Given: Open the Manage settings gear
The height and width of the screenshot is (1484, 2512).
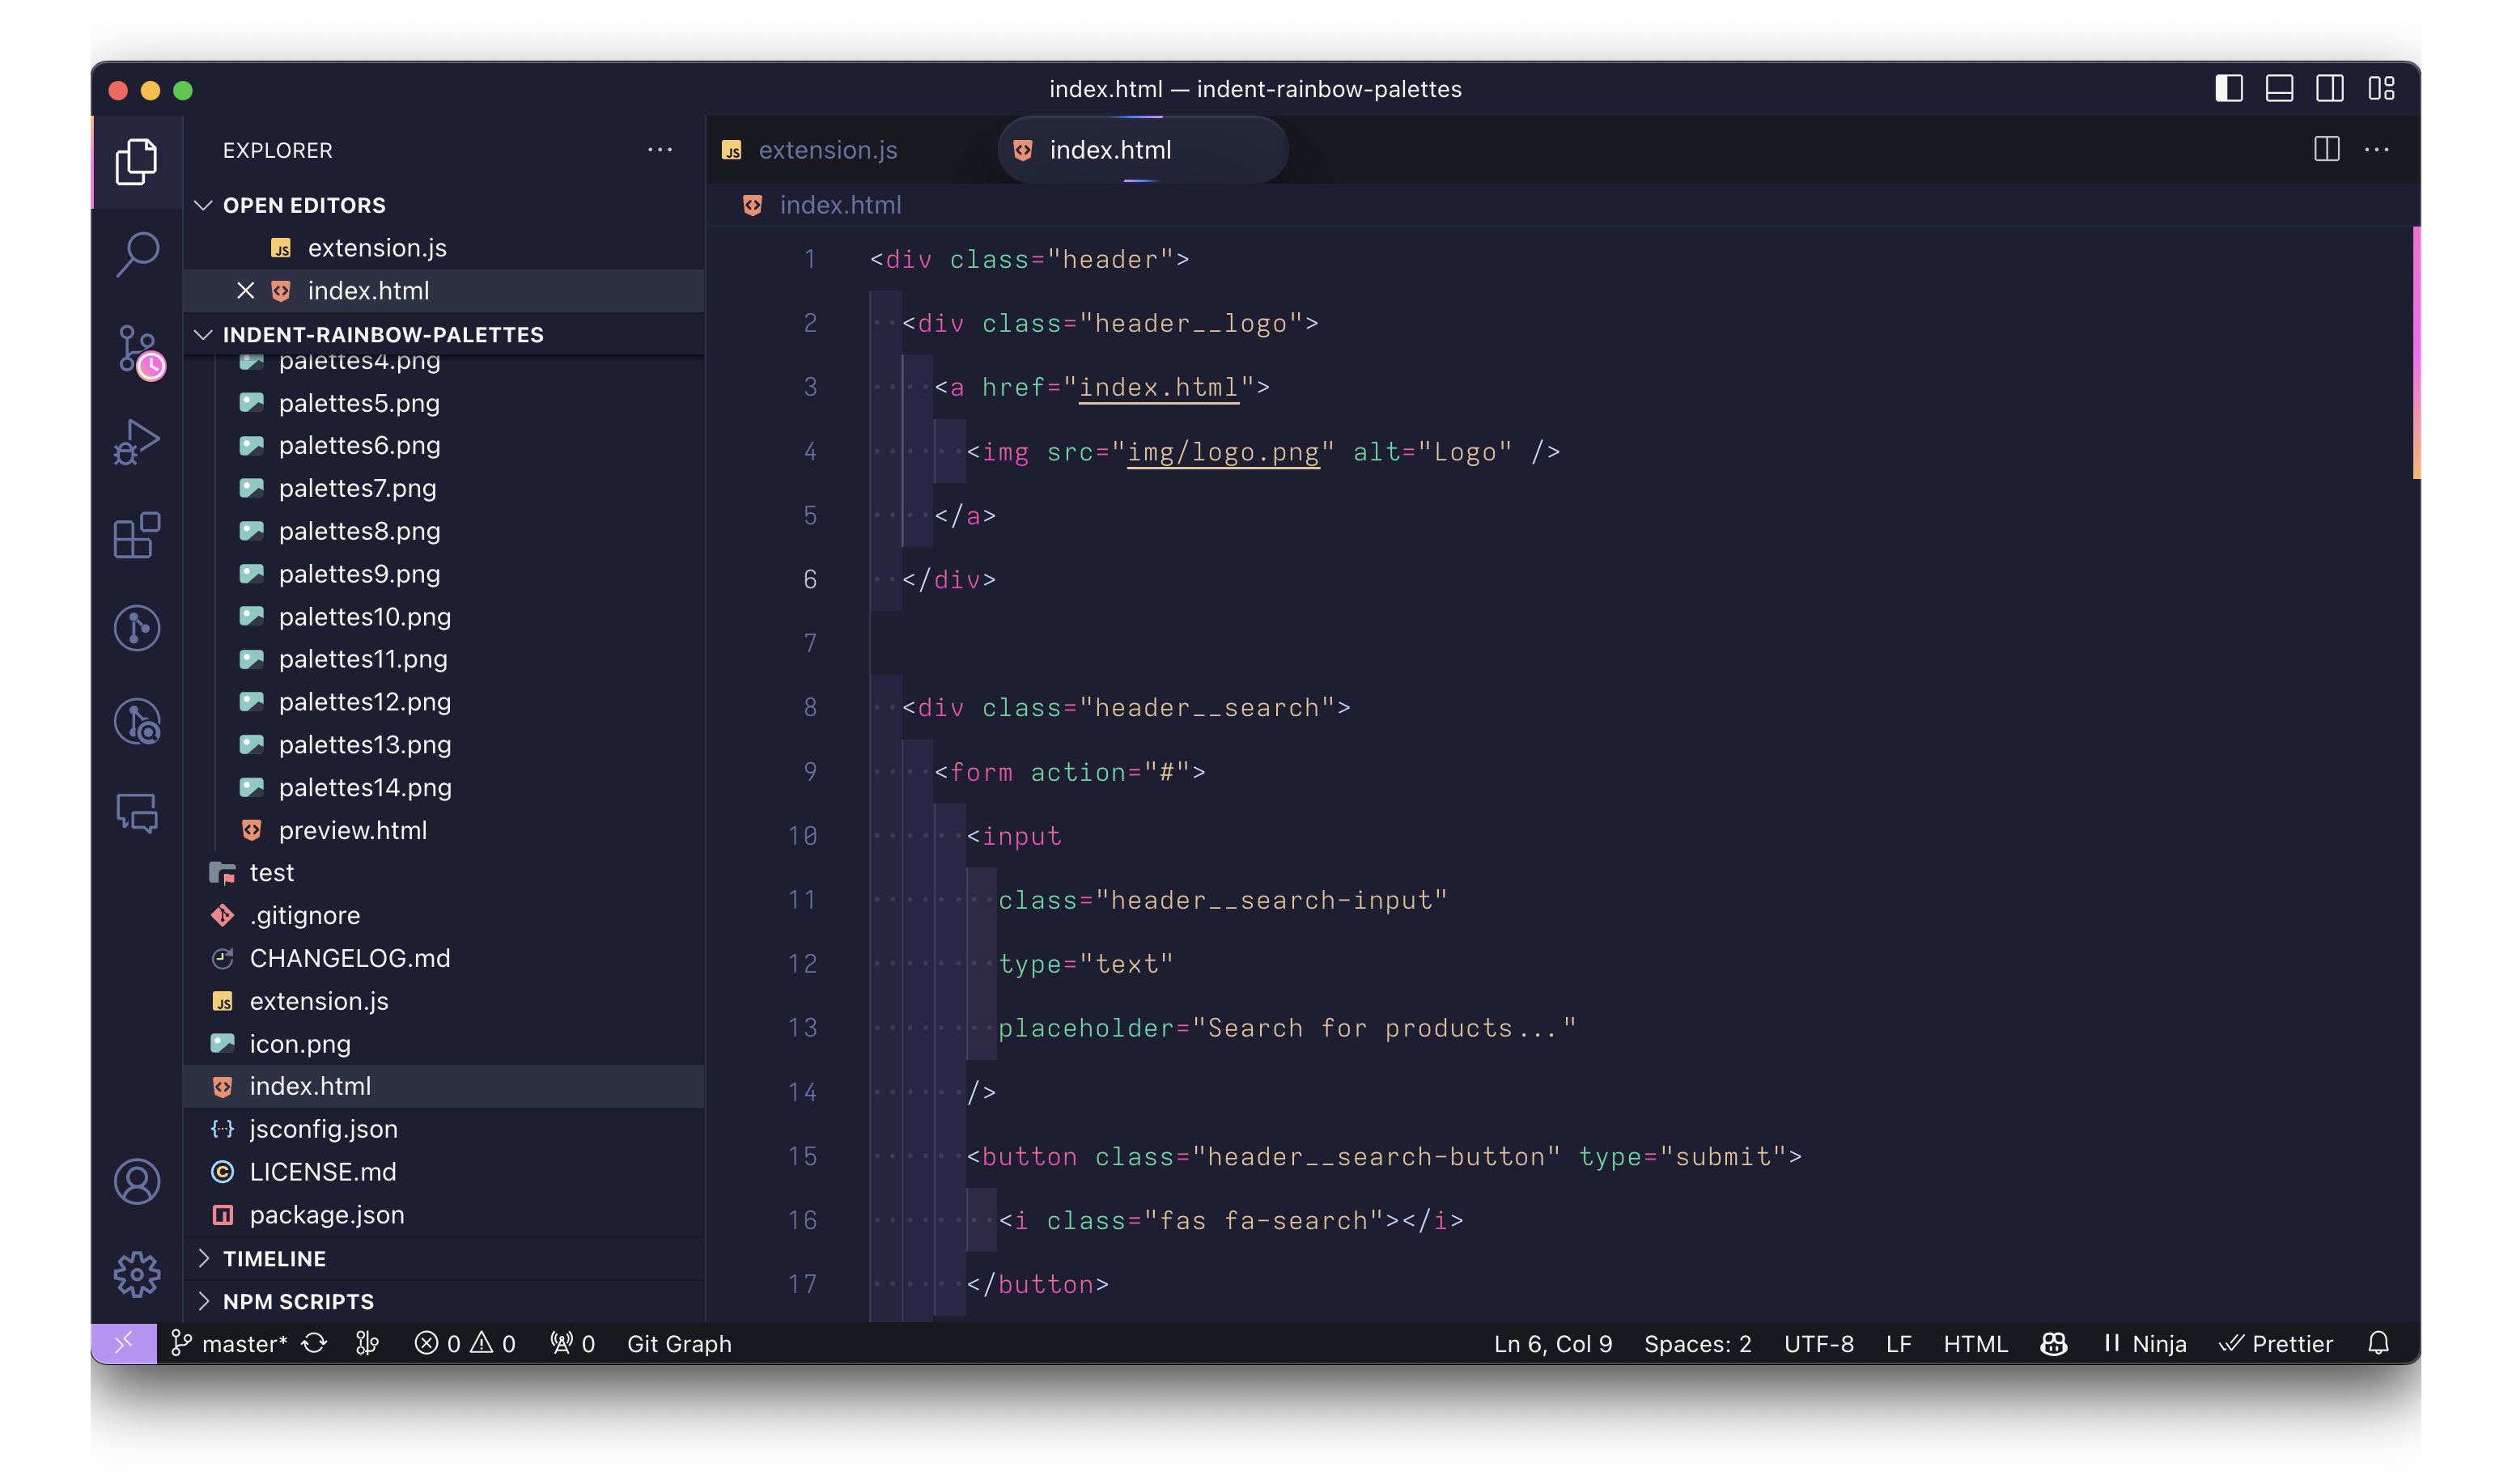Looking at the screenshot, I should [x=137, y=1274].
